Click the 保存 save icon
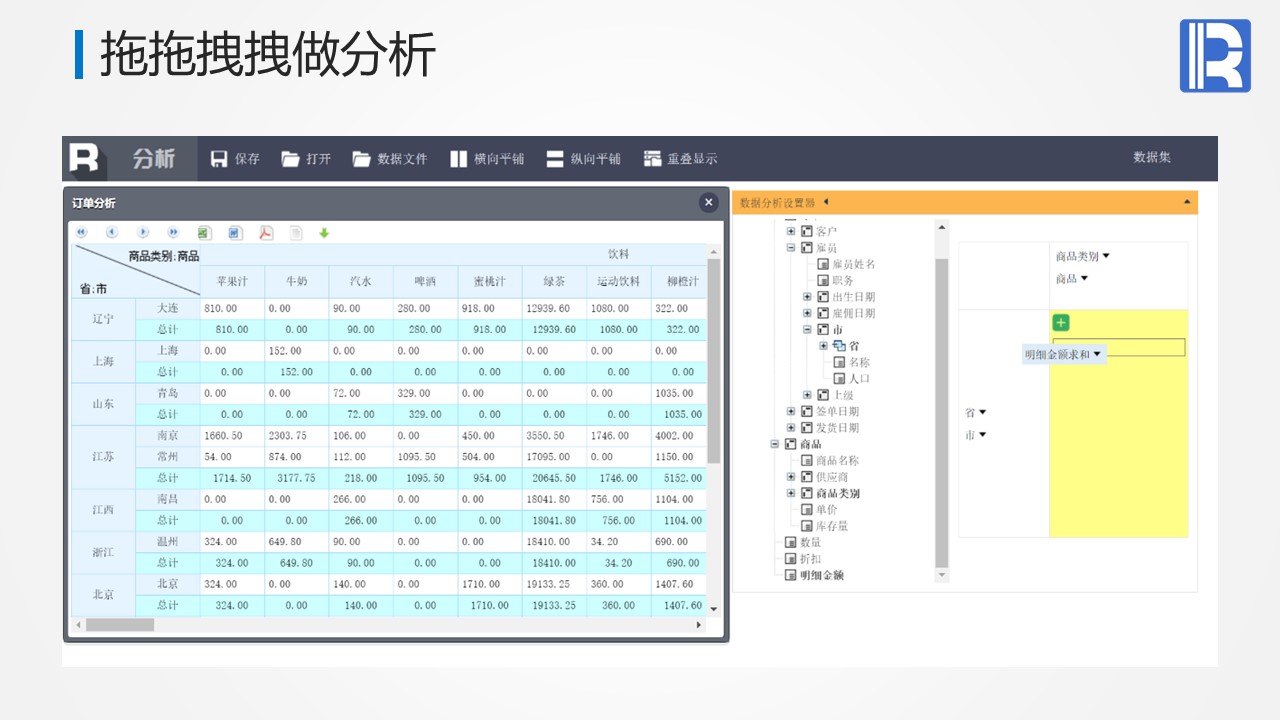 tap(219, 159)
